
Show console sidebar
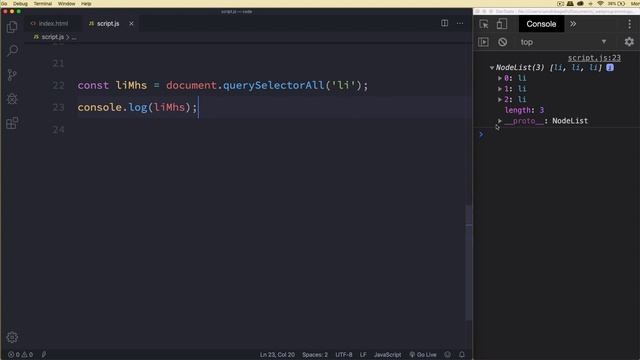(483, 42)
